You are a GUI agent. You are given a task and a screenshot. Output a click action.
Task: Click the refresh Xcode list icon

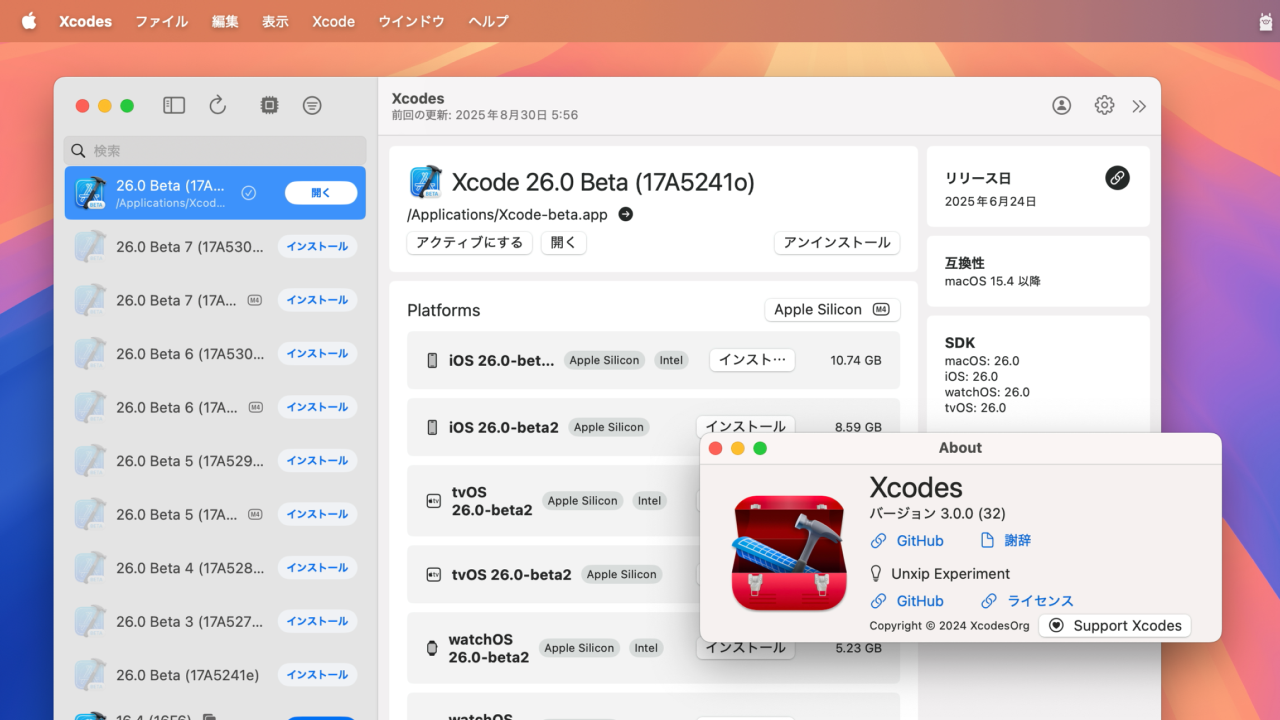pyautogui.click(x=218, y=105)
